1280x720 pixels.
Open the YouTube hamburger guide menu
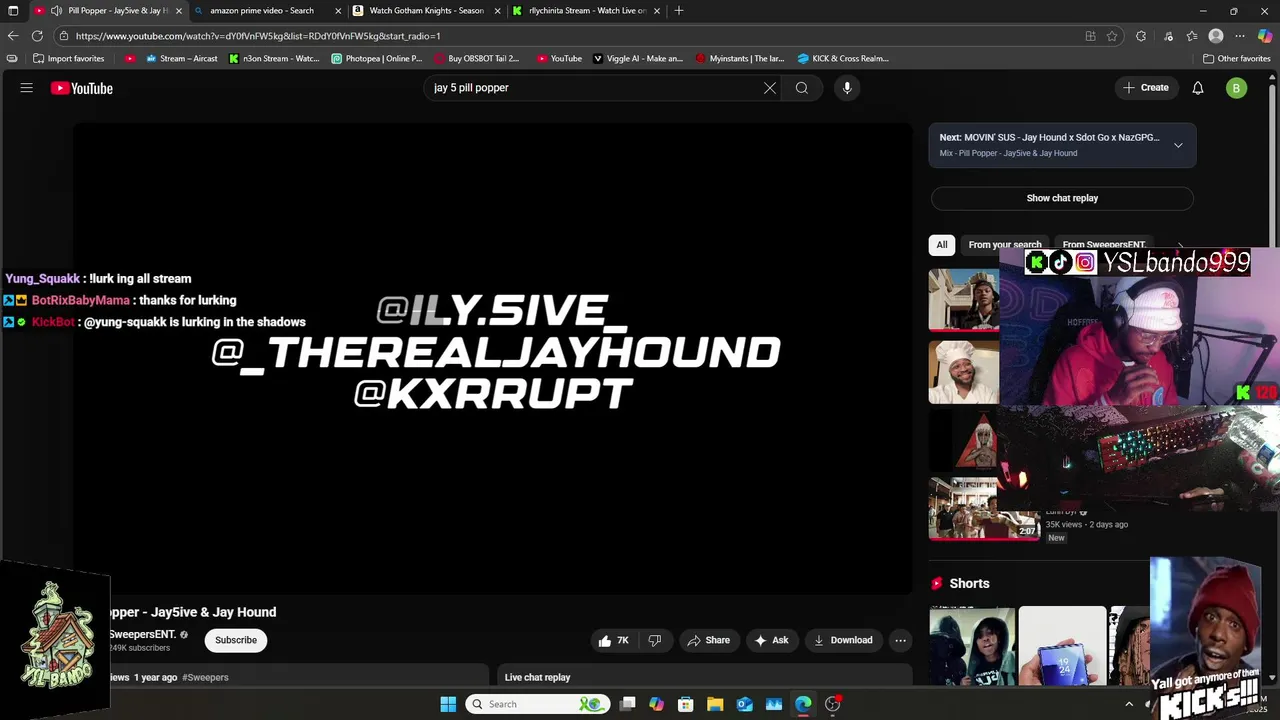pyautogui.click(x=27, y=88)
